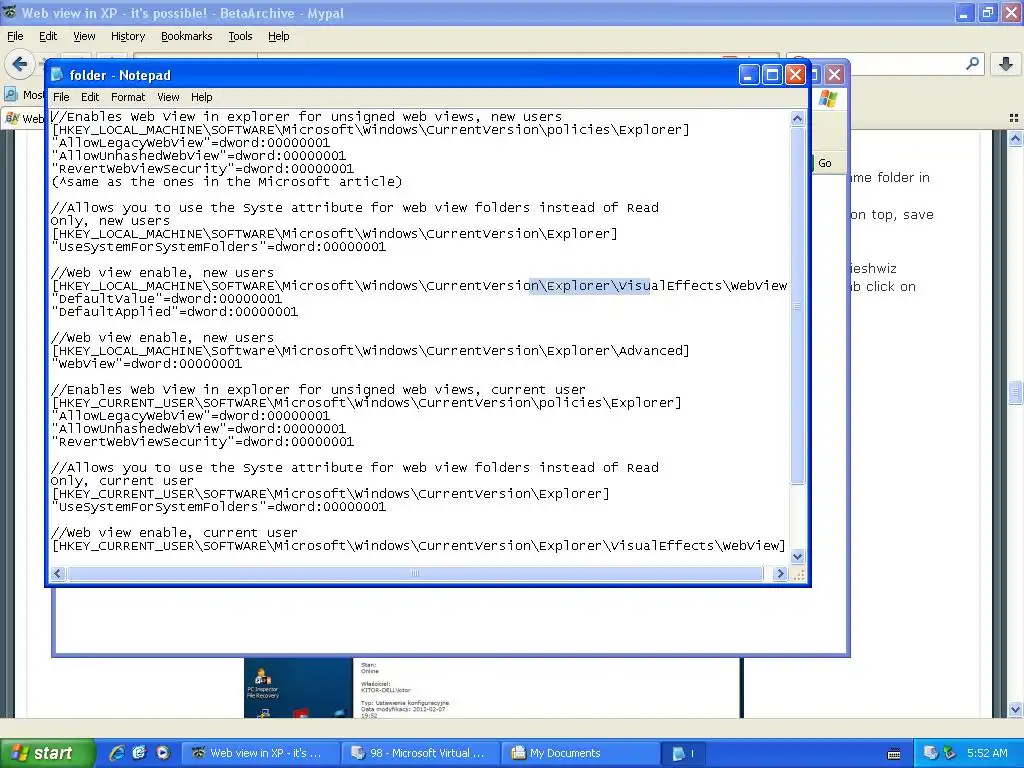Viewport: 1024px width, 768px height.
Task: Click the highlighted \Explorer\Visu text selection
Action: pyautogui.click(x=589, y=286)
